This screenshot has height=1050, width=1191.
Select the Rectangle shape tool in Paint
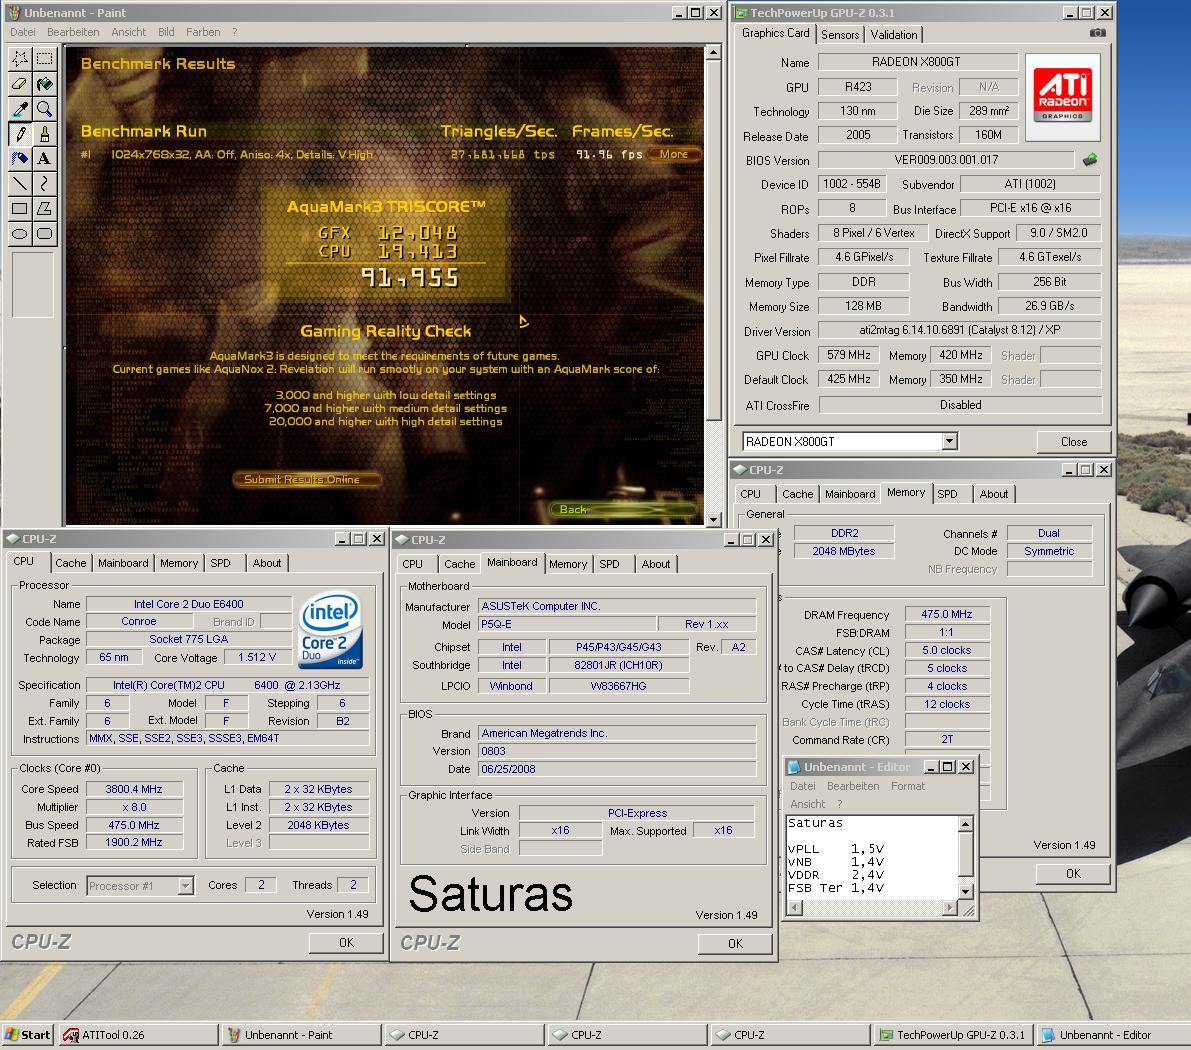tap(21, 208)
